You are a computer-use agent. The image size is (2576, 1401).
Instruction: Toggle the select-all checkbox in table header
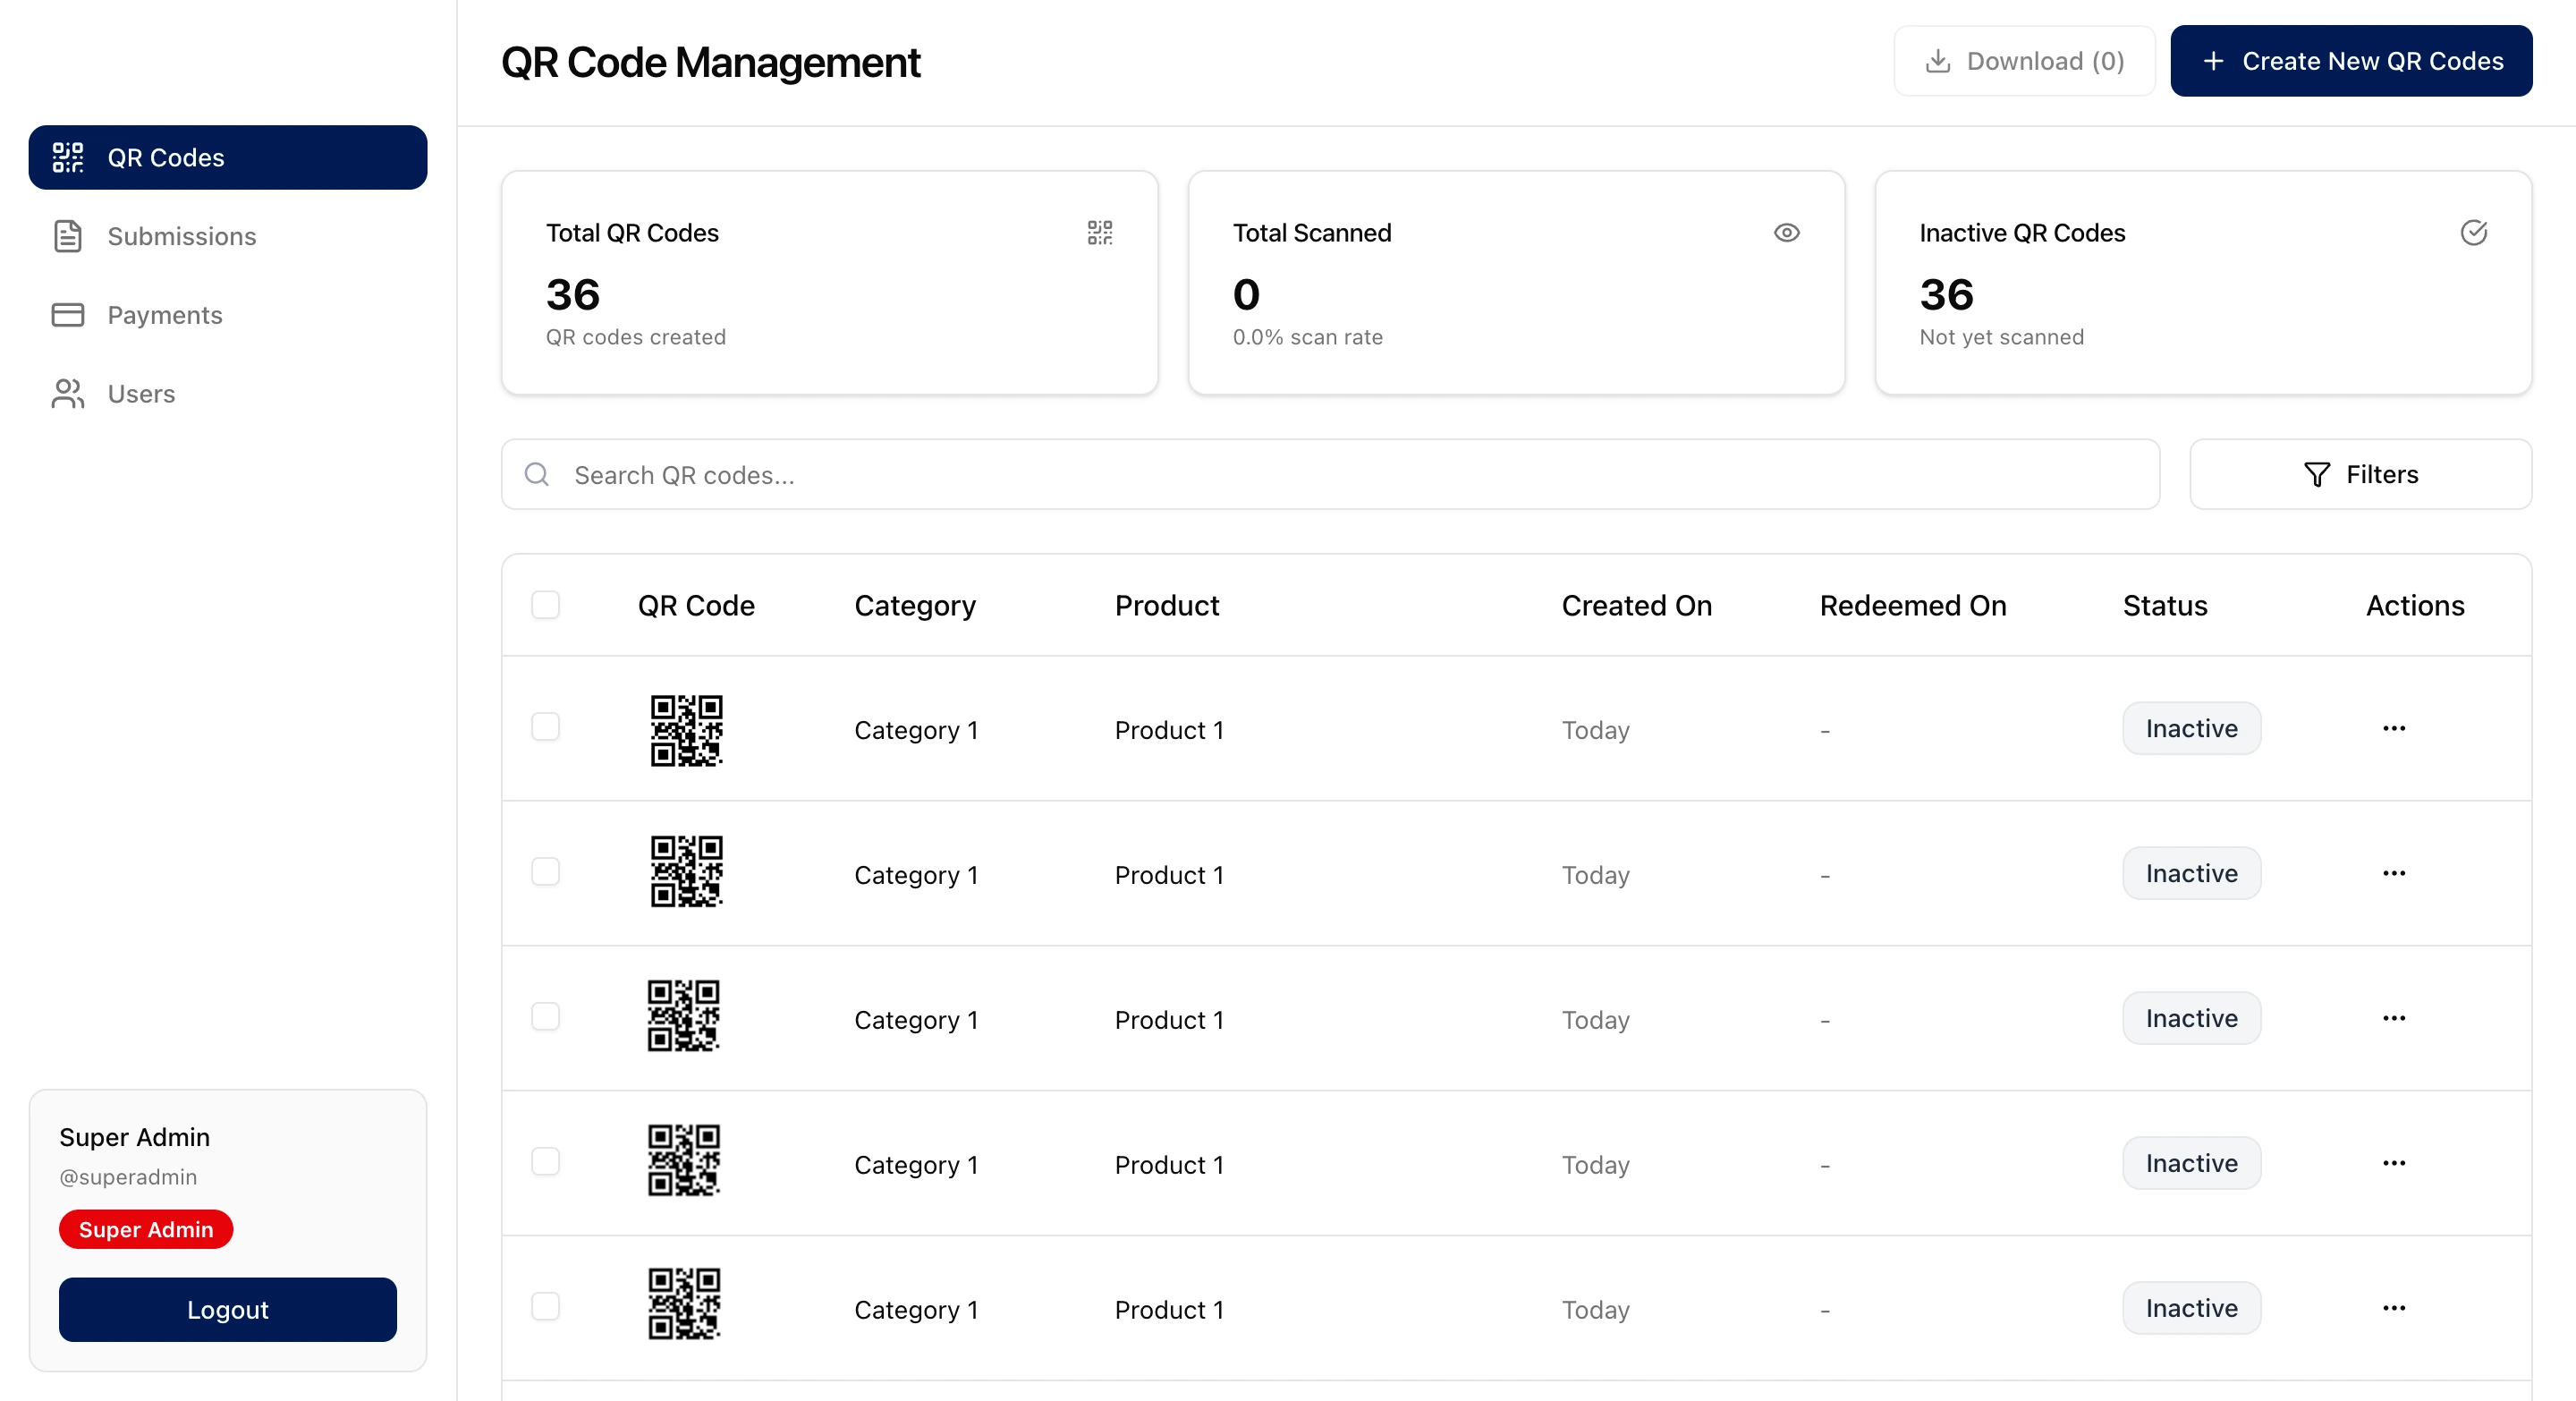coord(545,605)
